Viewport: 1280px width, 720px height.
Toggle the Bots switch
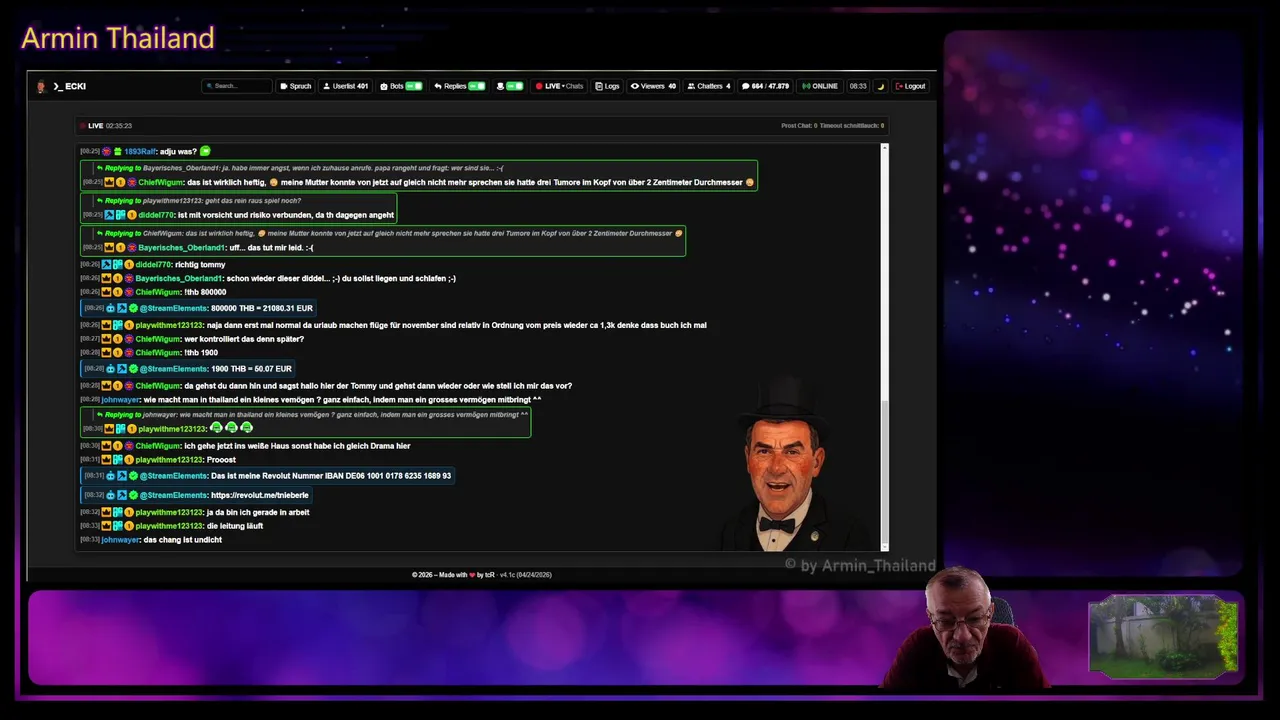pos(414,86)
